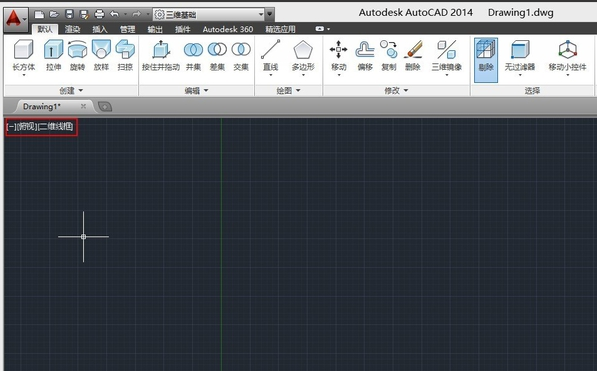Image resolution: width=597 pixels, height=371 pixels.
Task: Click the Save As icon with pencil
Action: pyautogui.click(x=84, y=14)
